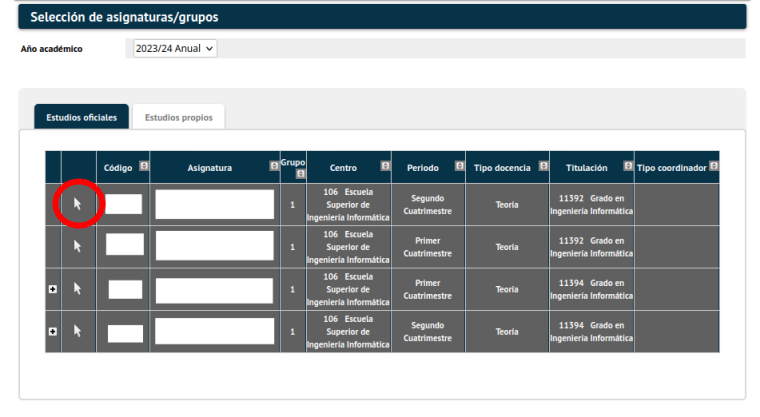Click 'Teoría' in the 11394 Segundo Cuatrimestre row
The height and width of the screenshot is (417, 760).
point(507,332)
